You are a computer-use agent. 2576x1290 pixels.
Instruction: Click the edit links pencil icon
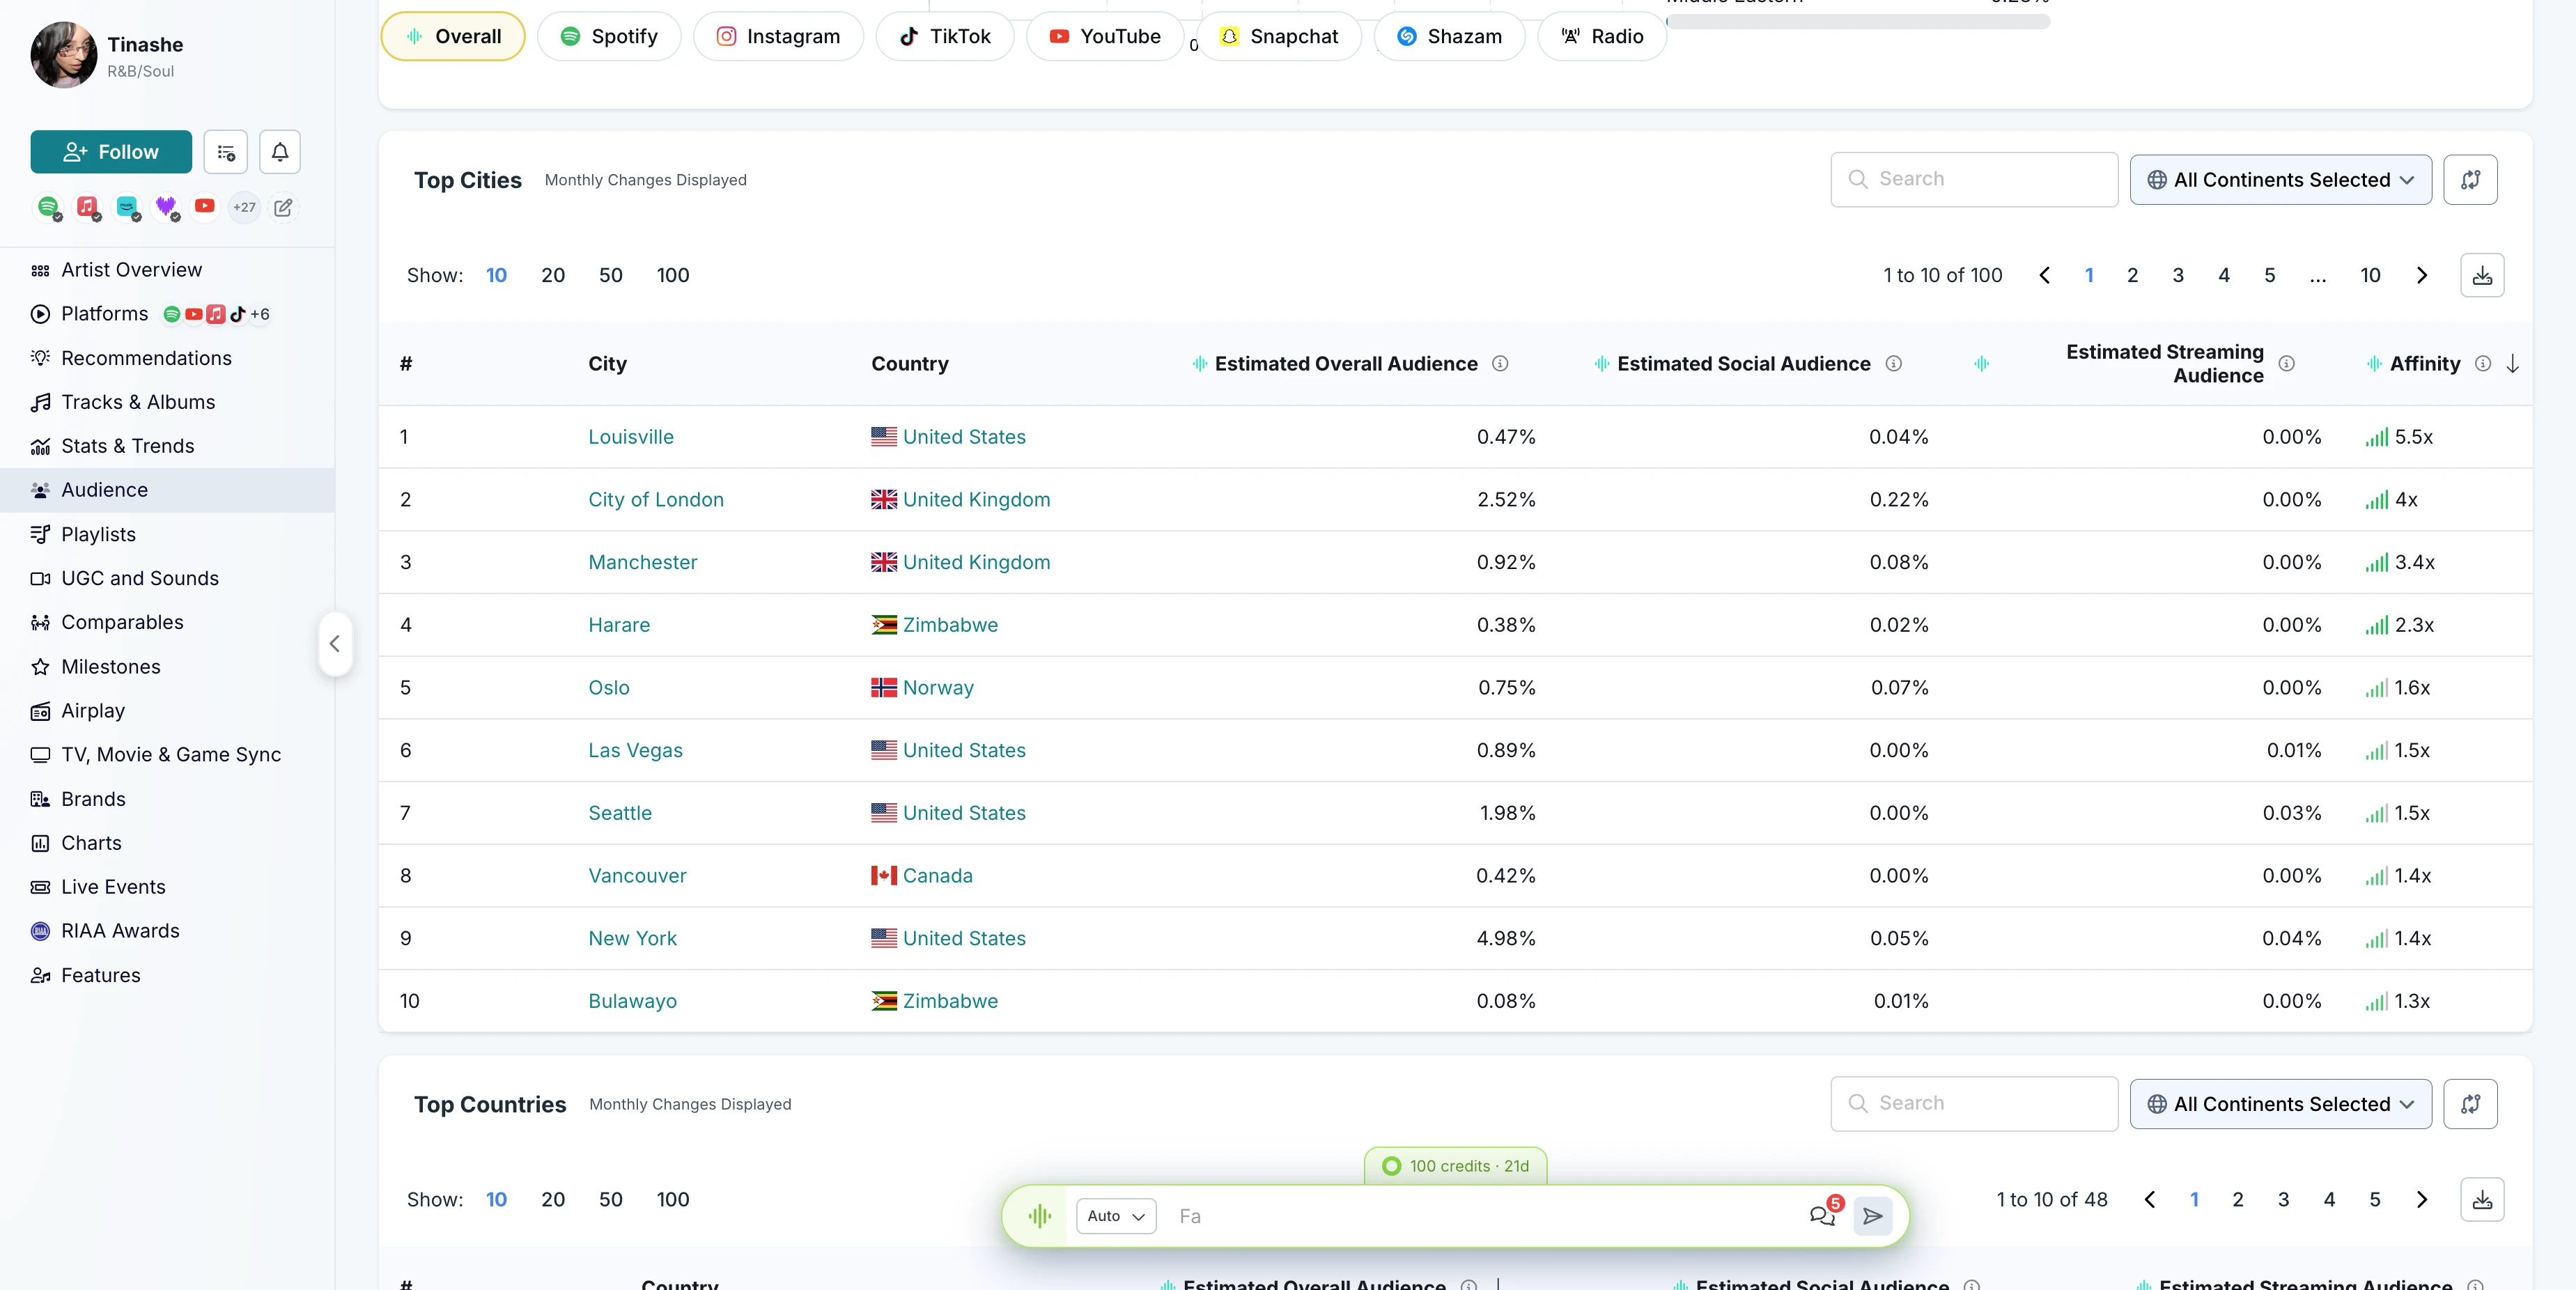pyautogui.click(x=283, y=208)
